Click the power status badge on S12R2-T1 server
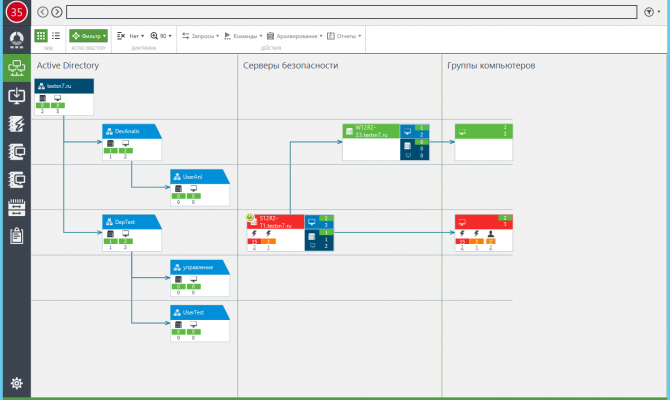Image resolution: width=670 pixels, height=400 pixels. tap(250, 217)
